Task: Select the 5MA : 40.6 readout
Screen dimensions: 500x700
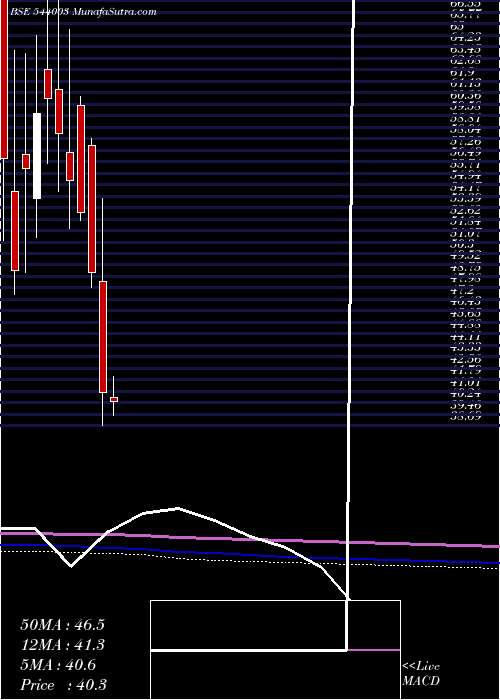Action: 58,665
